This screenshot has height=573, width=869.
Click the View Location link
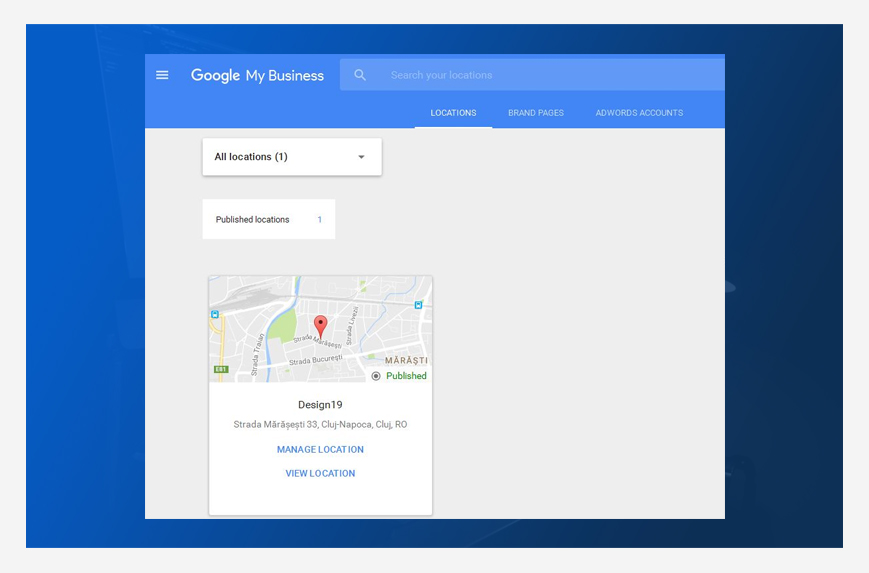tap(320, 473)
